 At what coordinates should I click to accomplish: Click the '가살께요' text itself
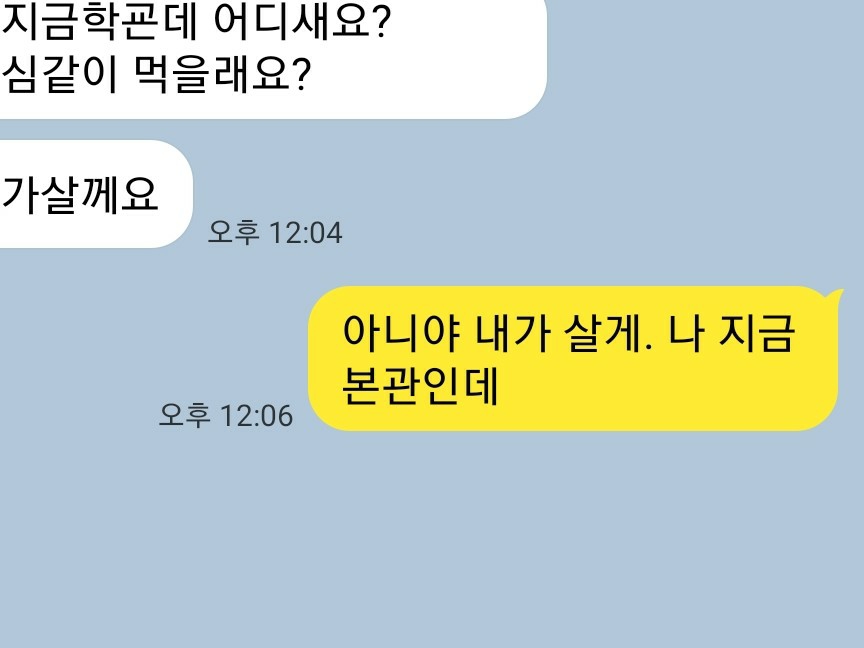(x=80, y=195)
